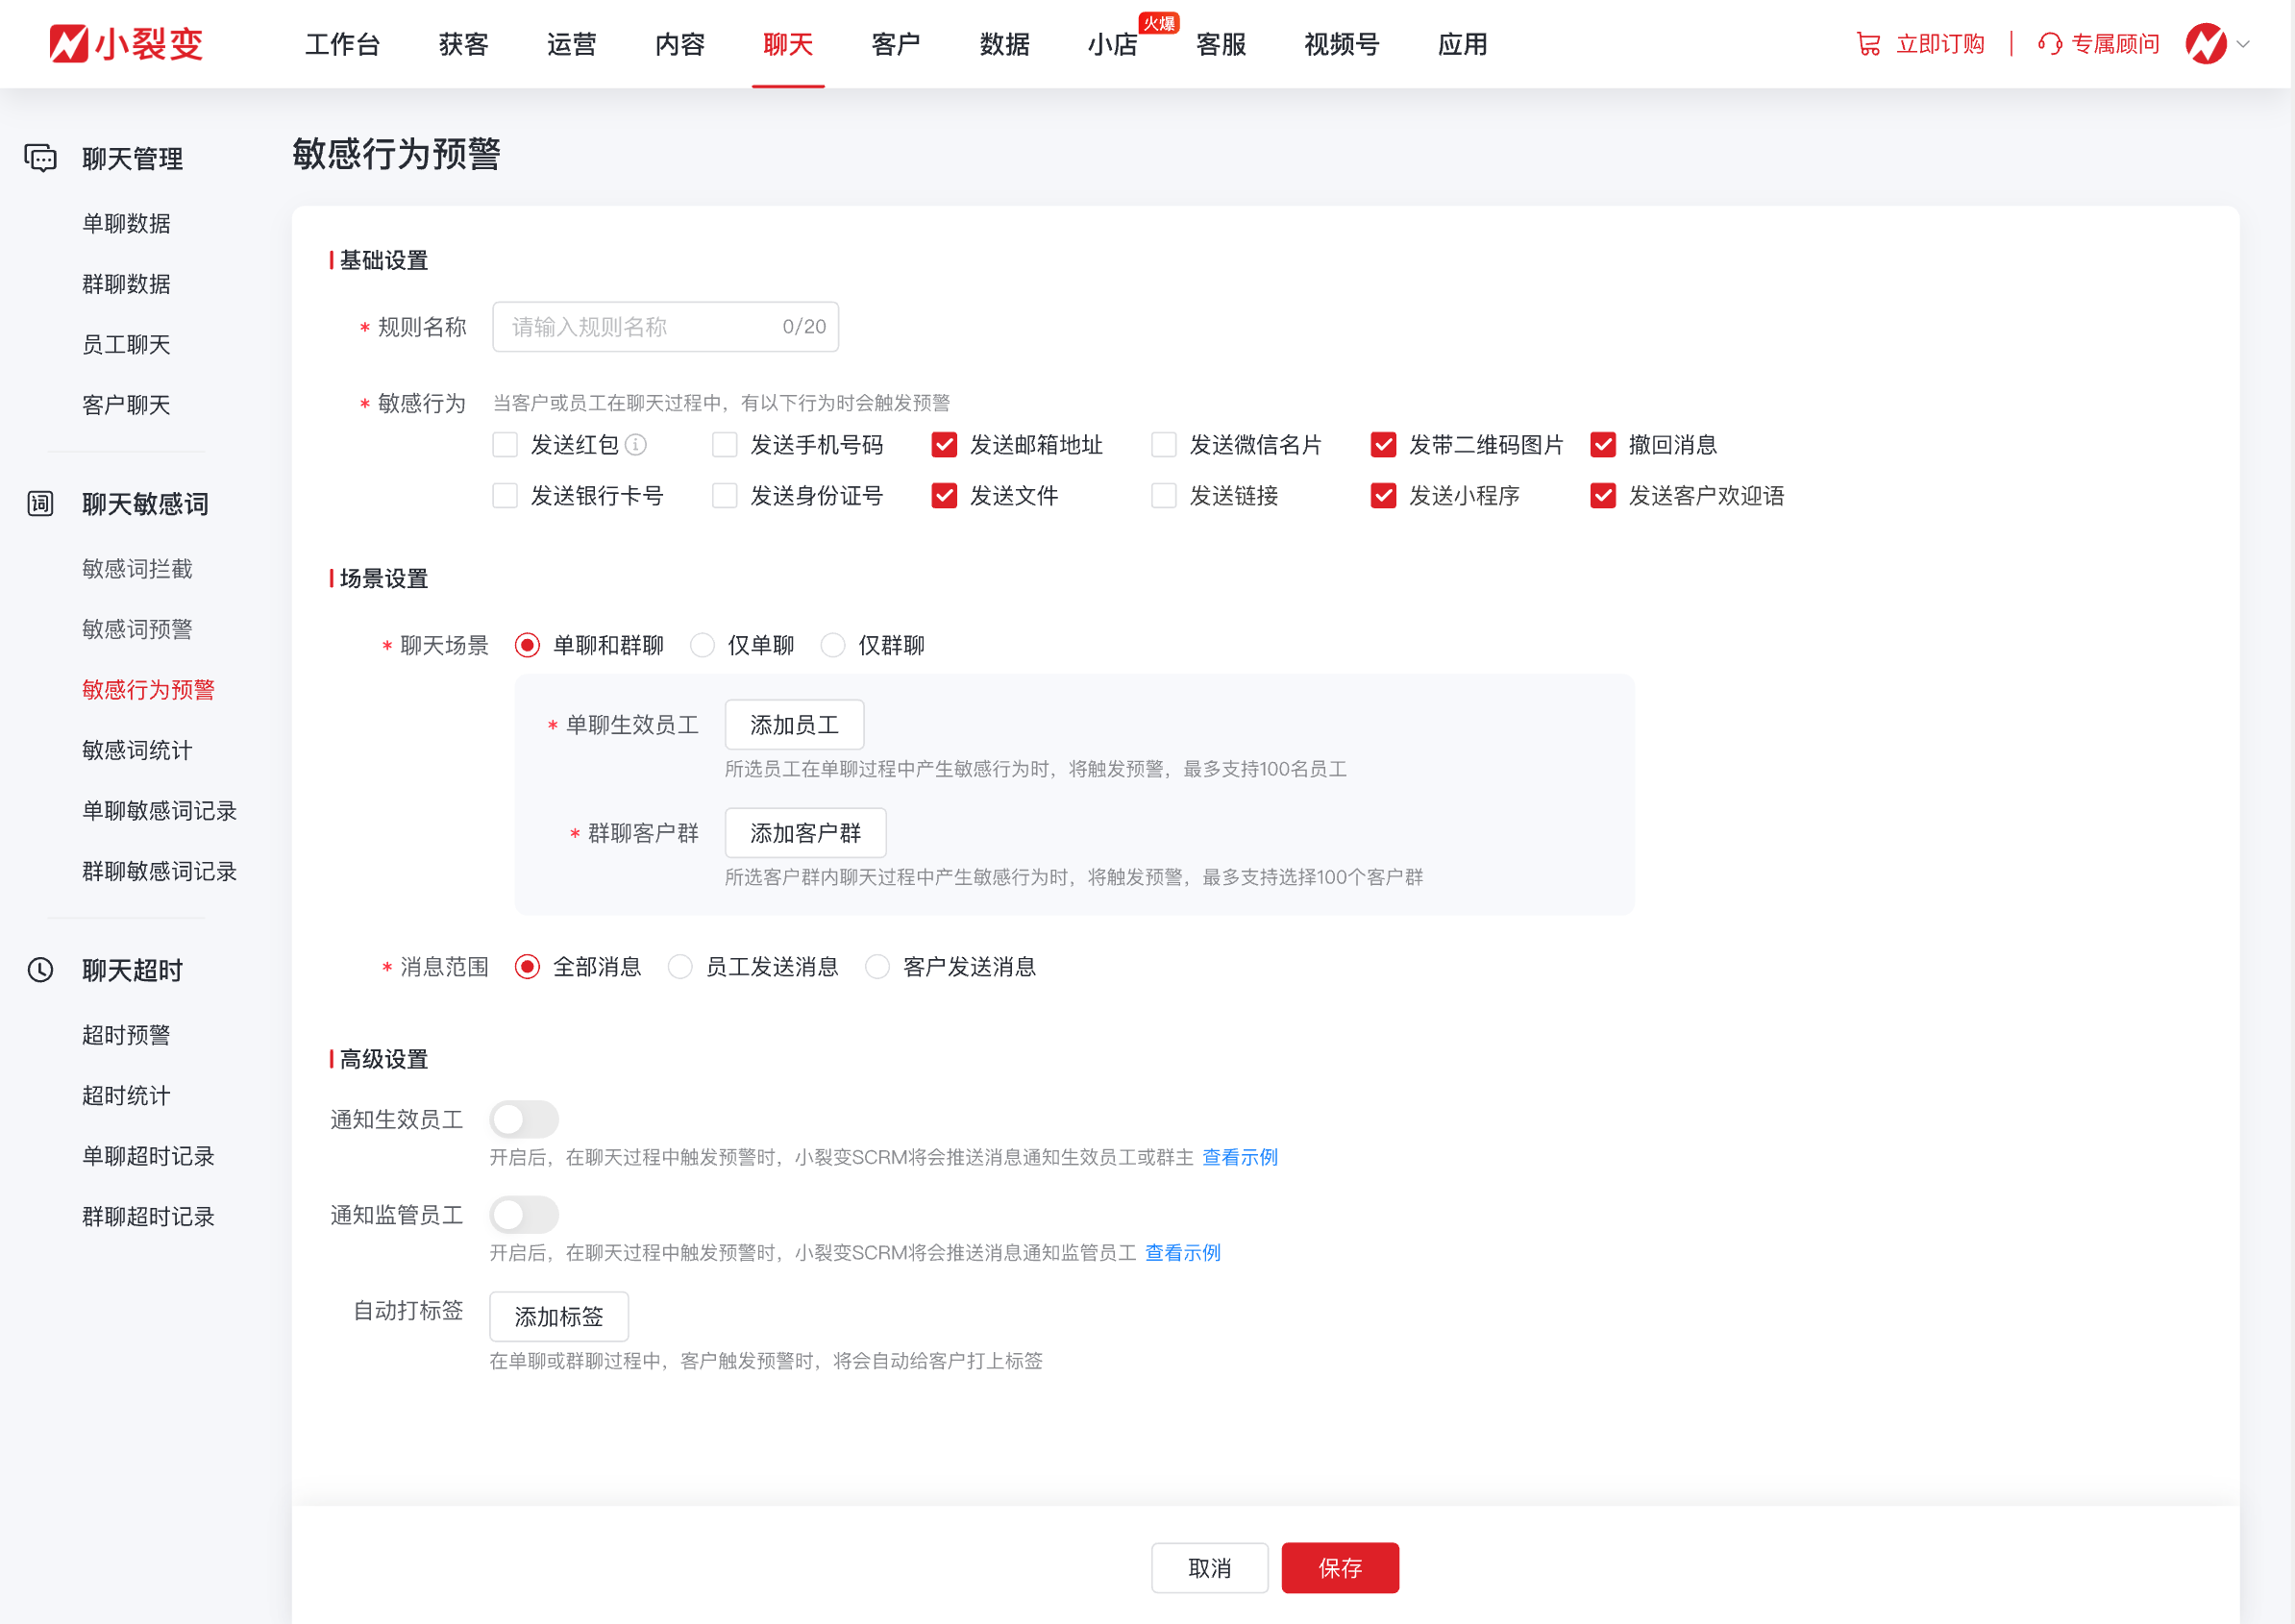Expand the account dropdown chevron
This screenshot has height=1624, width=2295.
[x=2243, y=44]
